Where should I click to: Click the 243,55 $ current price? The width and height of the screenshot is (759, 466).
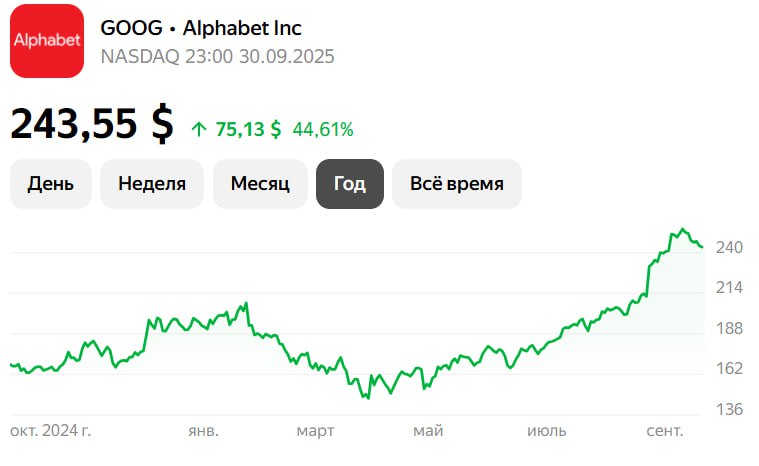91,124
